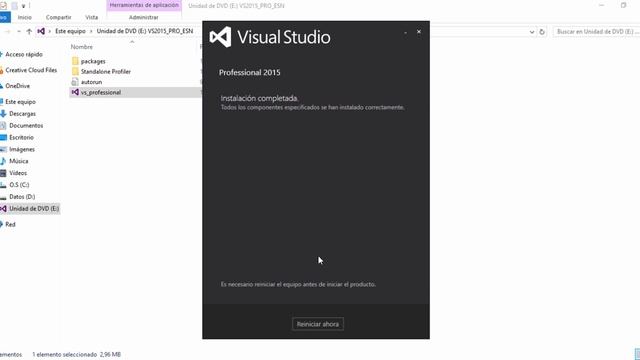Open Acceso rápido in navigation pane
The image size is (640, 360).
24,54
